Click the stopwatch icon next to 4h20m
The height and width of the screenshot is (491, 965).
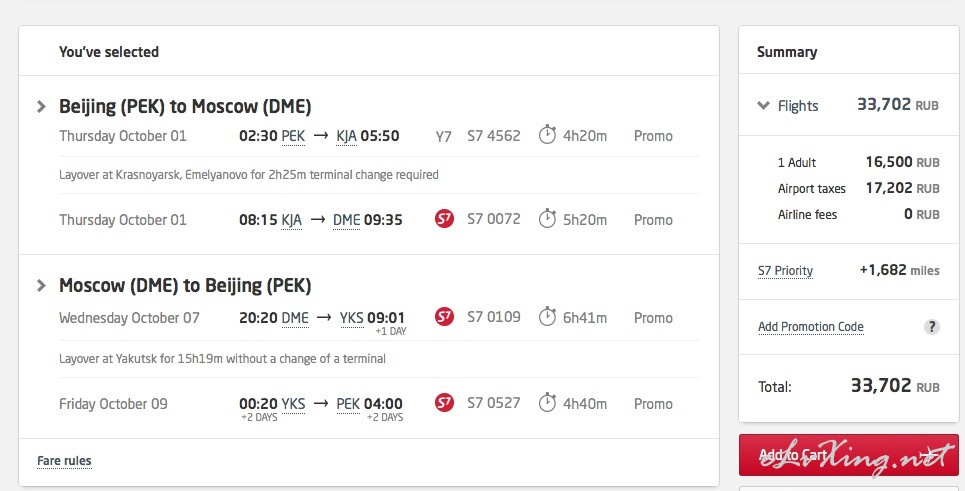pos(547,135)
